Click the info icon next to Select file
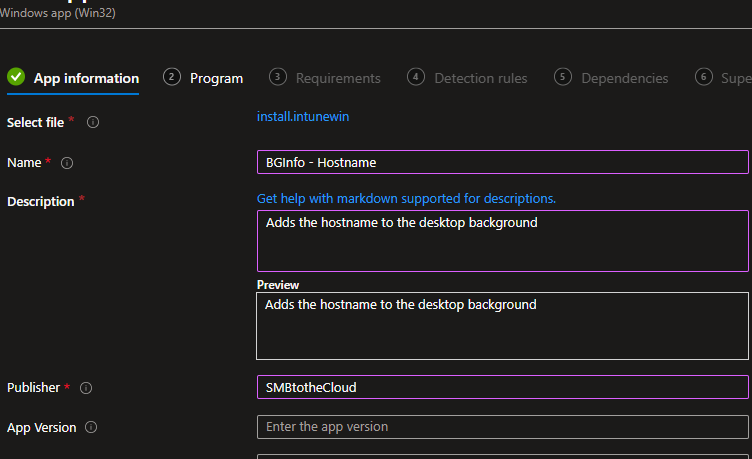Viewport: 752px width, 459px height. (93, 122)
